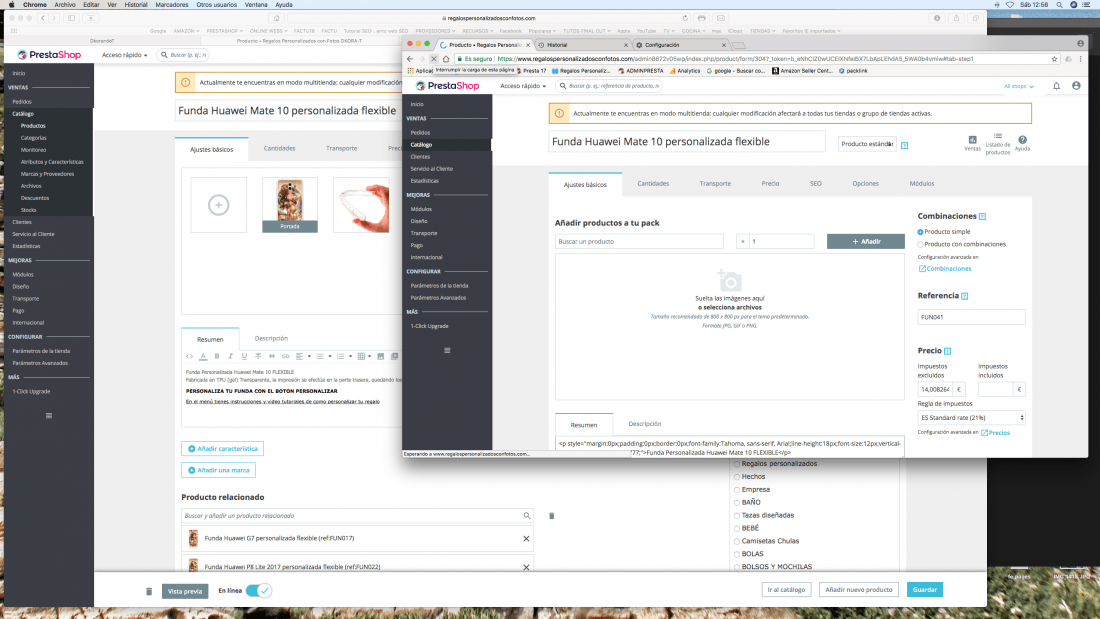Image resolution: width=1100 pixels, height=619 pixels.
Task: Click insert link icon in back window editor
Action: [x=286, y=357]
